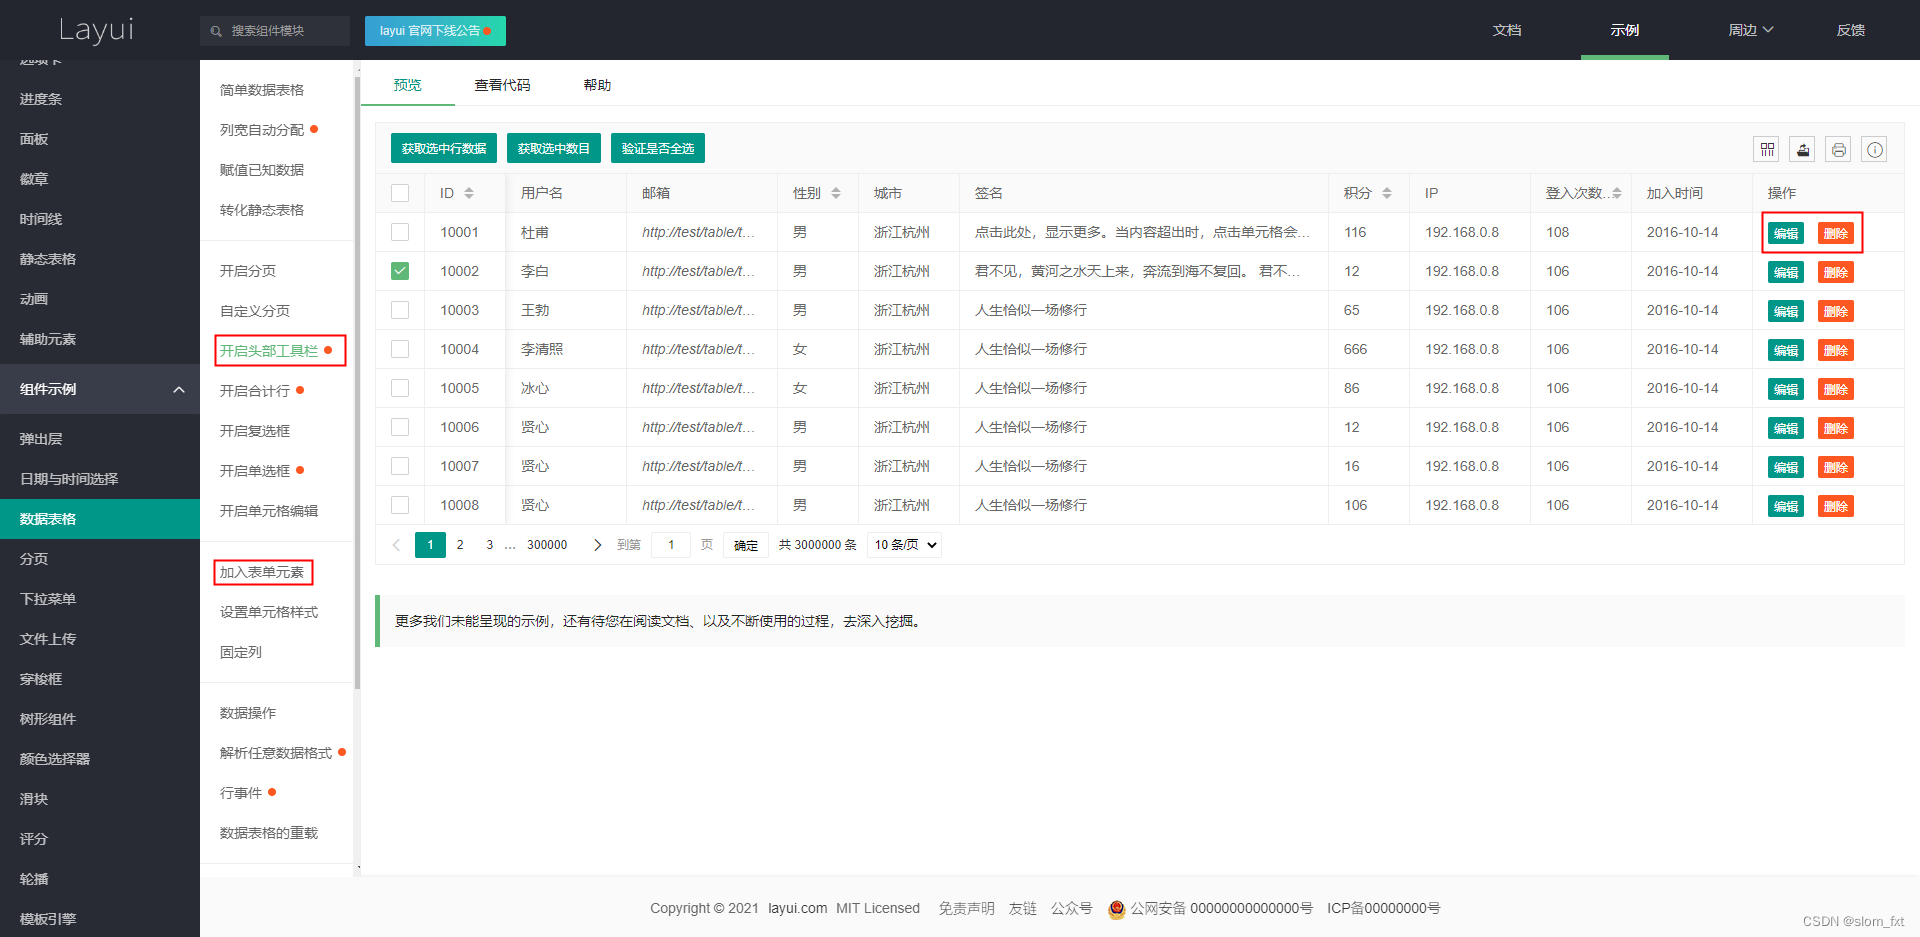
Task: Open 反馈 in top navigation
Action: [1851, 30]
